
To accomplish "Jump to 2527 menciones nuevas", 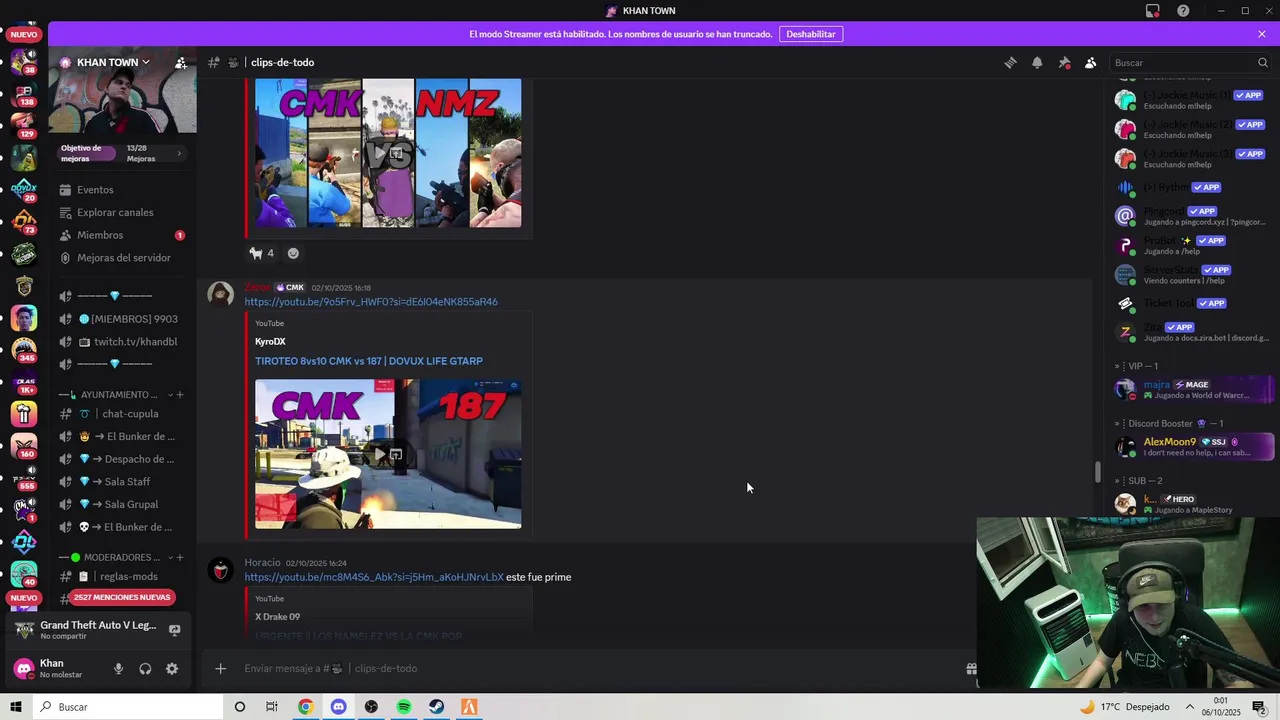I will click(123, 597).
